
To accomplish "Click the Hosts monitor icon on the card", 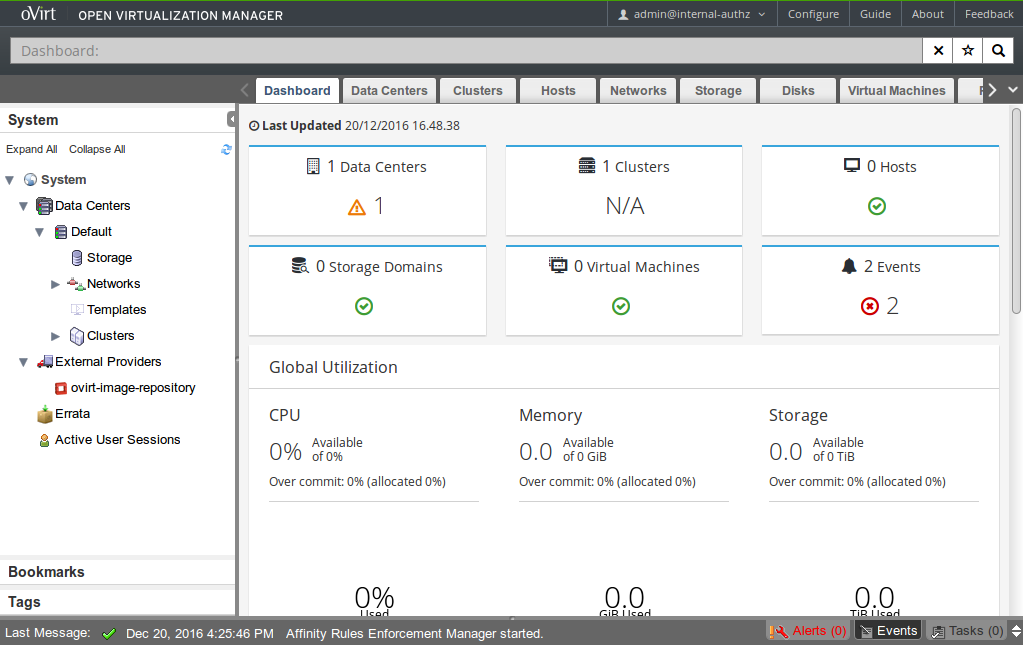I will [852, 166].
